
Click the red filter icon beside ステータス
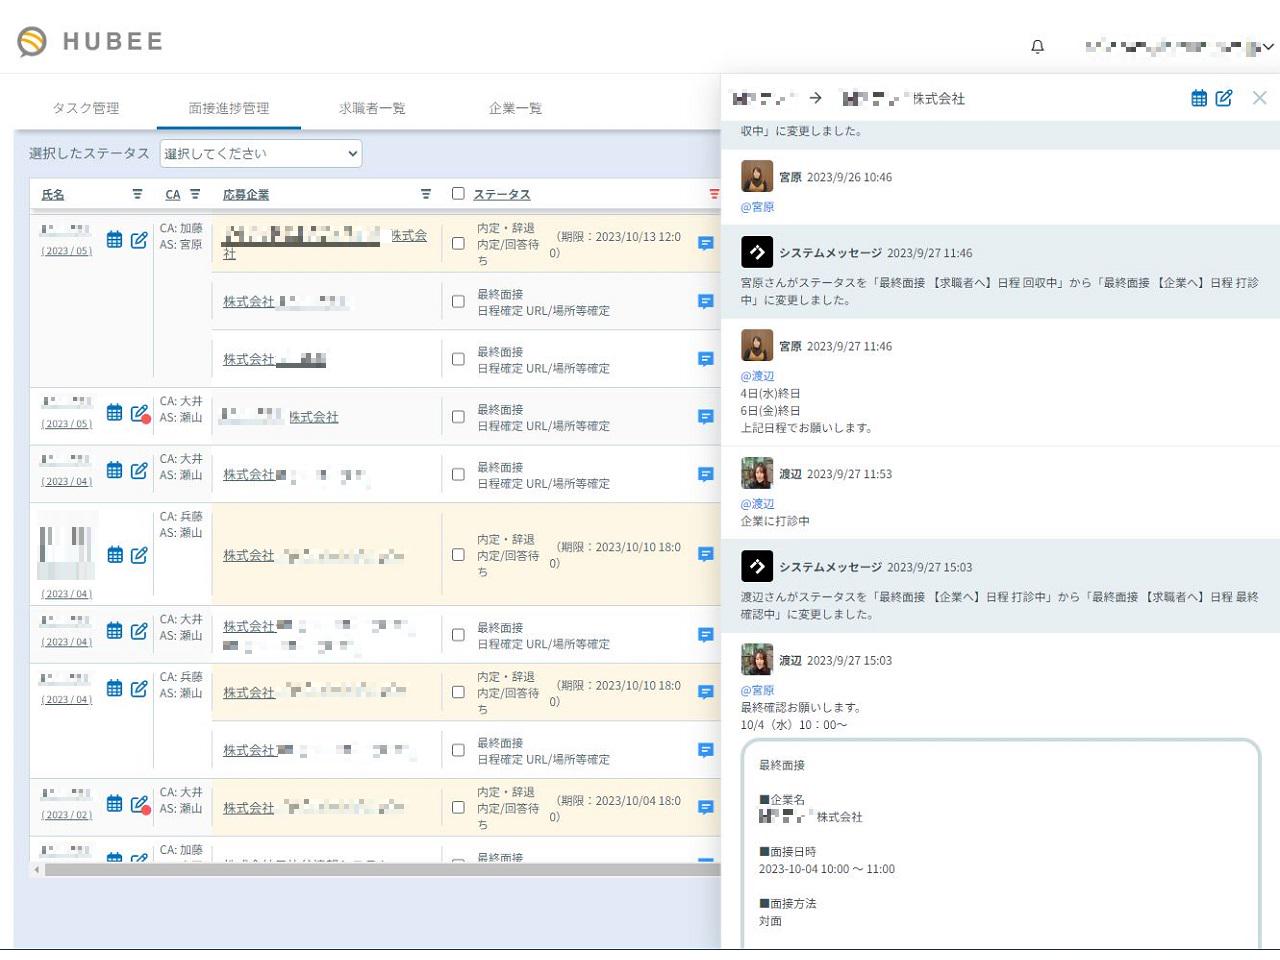pyautogui.click(x=713, y=194)
